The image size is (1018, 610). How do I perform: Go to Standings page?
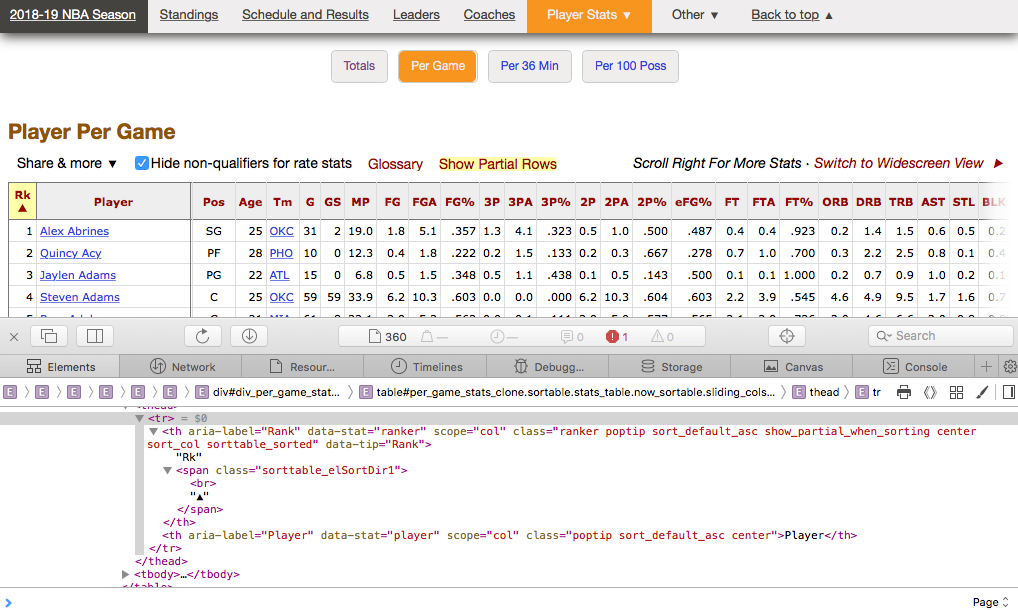tap(189, 15)
